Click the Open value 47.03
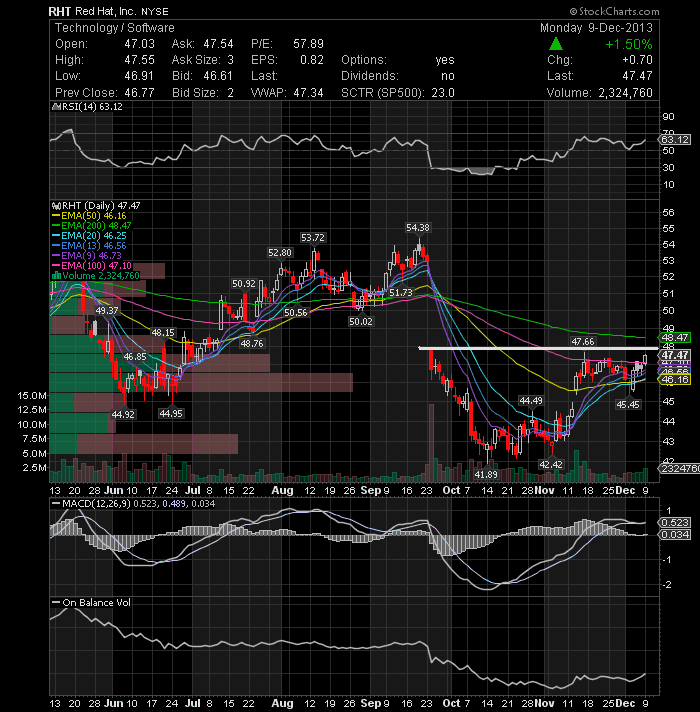700x712 pixels. pyautogui.click(x=139, y=44)
